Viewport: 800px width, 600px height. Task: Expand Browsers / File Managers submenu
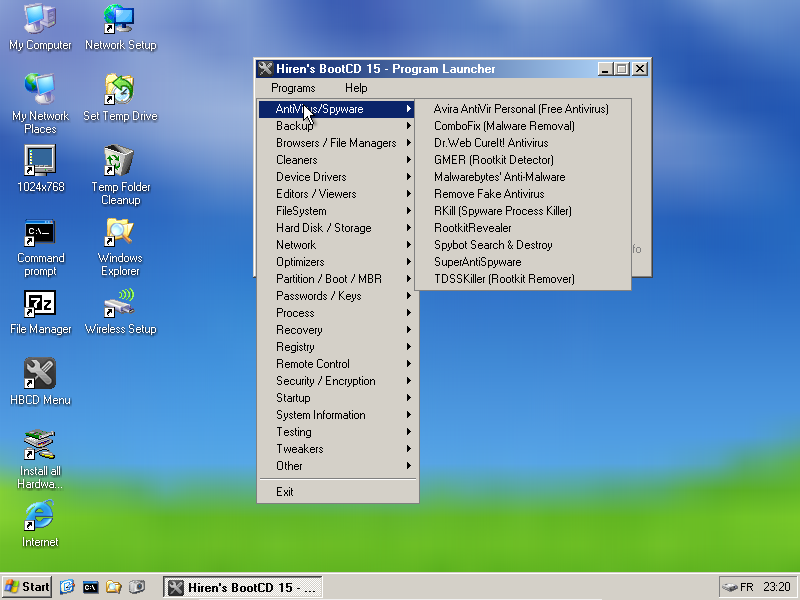[x=337, y=143]
